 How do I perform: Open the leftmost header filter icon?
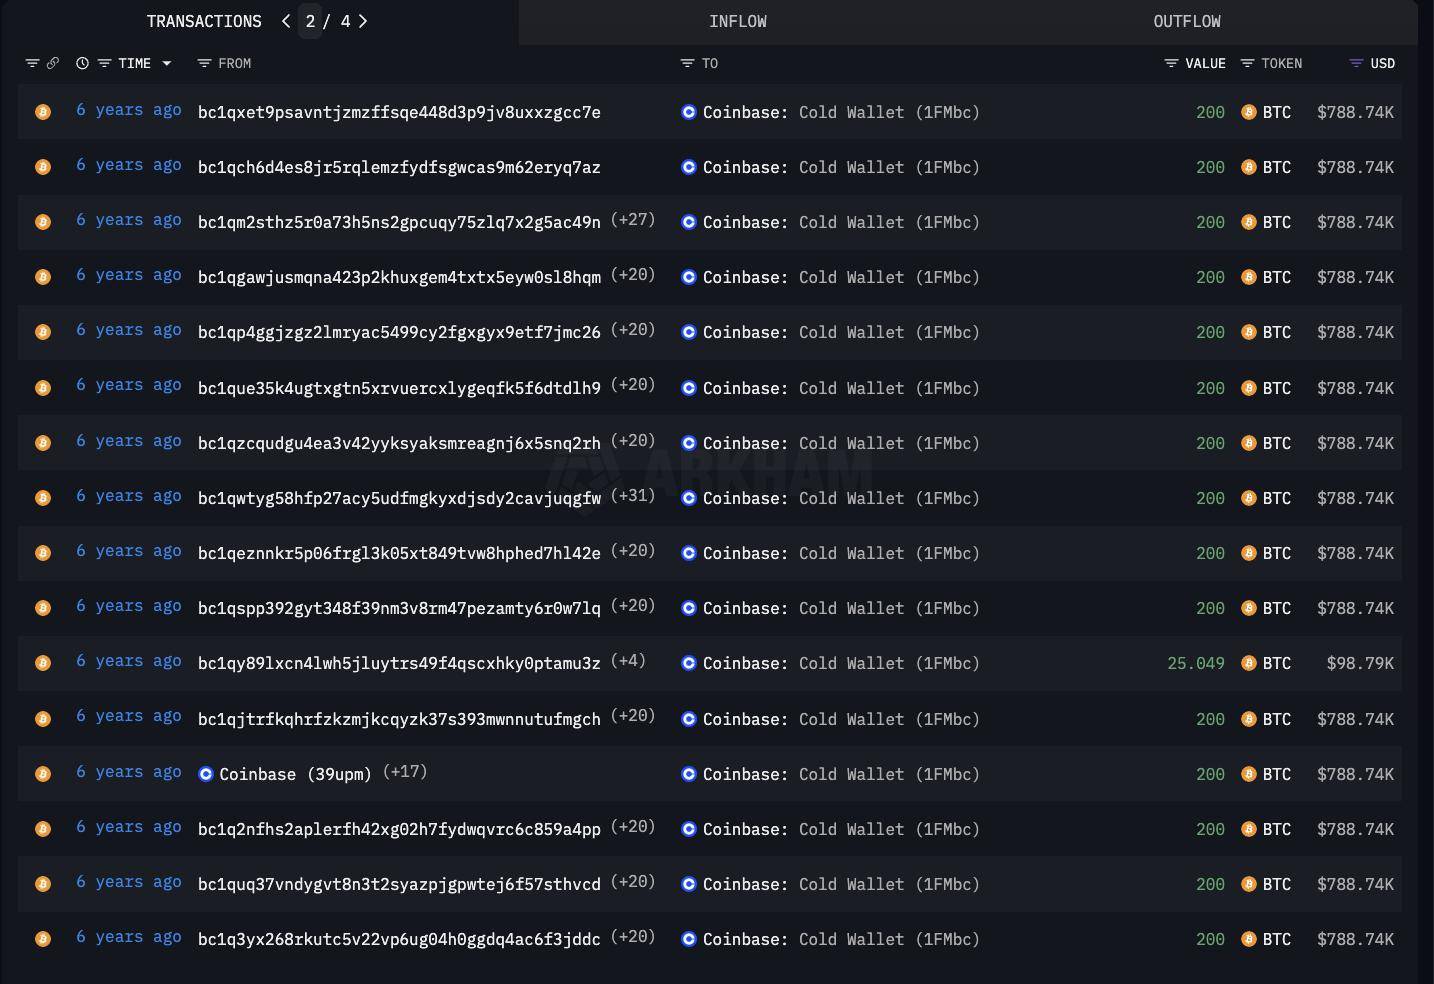click(32, 63)
